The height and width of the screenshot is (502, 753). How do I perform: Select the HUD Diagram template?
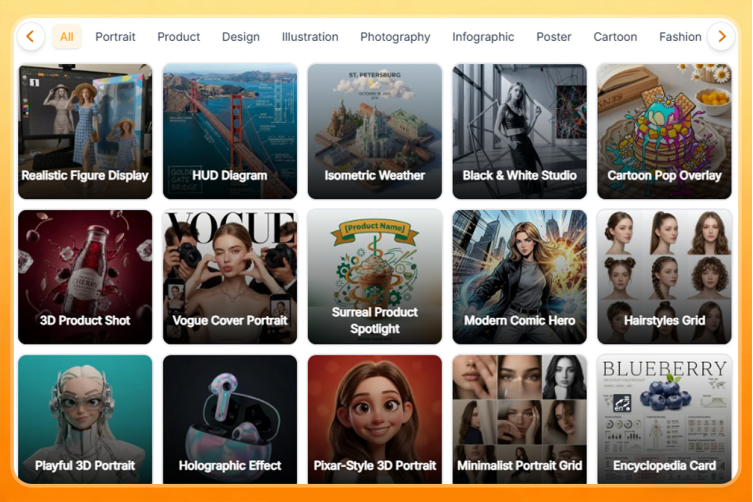[230, 131]
